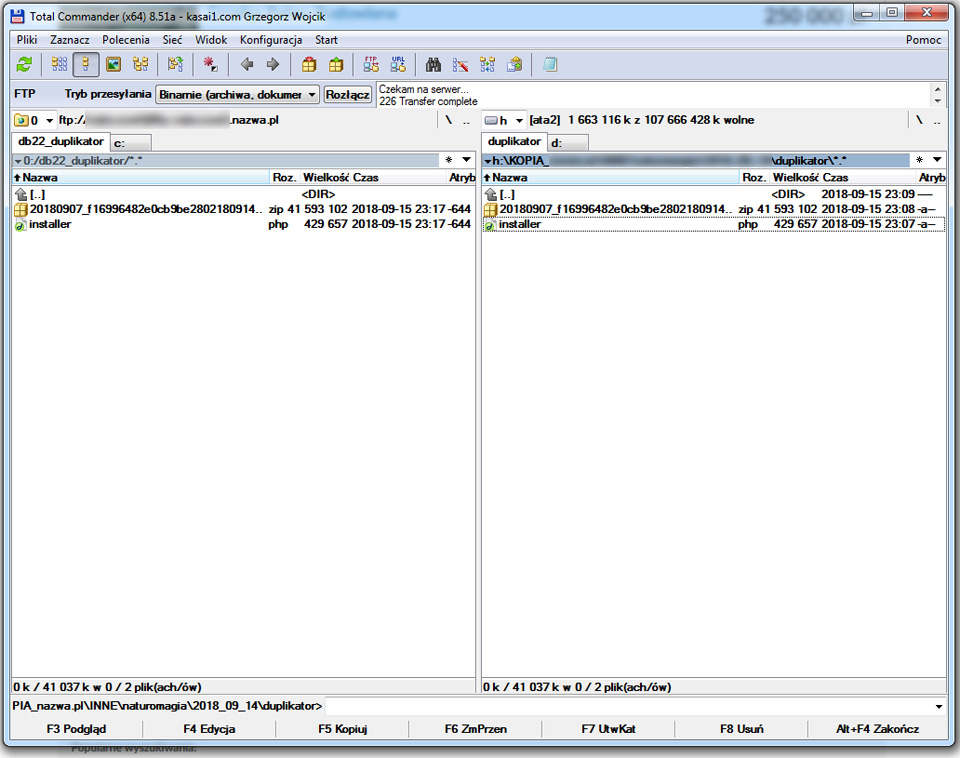Click the pack files archive icon
Image resolution: width=960 pixels, height=758 pixels.
pyautogui.click(x=309, y=64)
